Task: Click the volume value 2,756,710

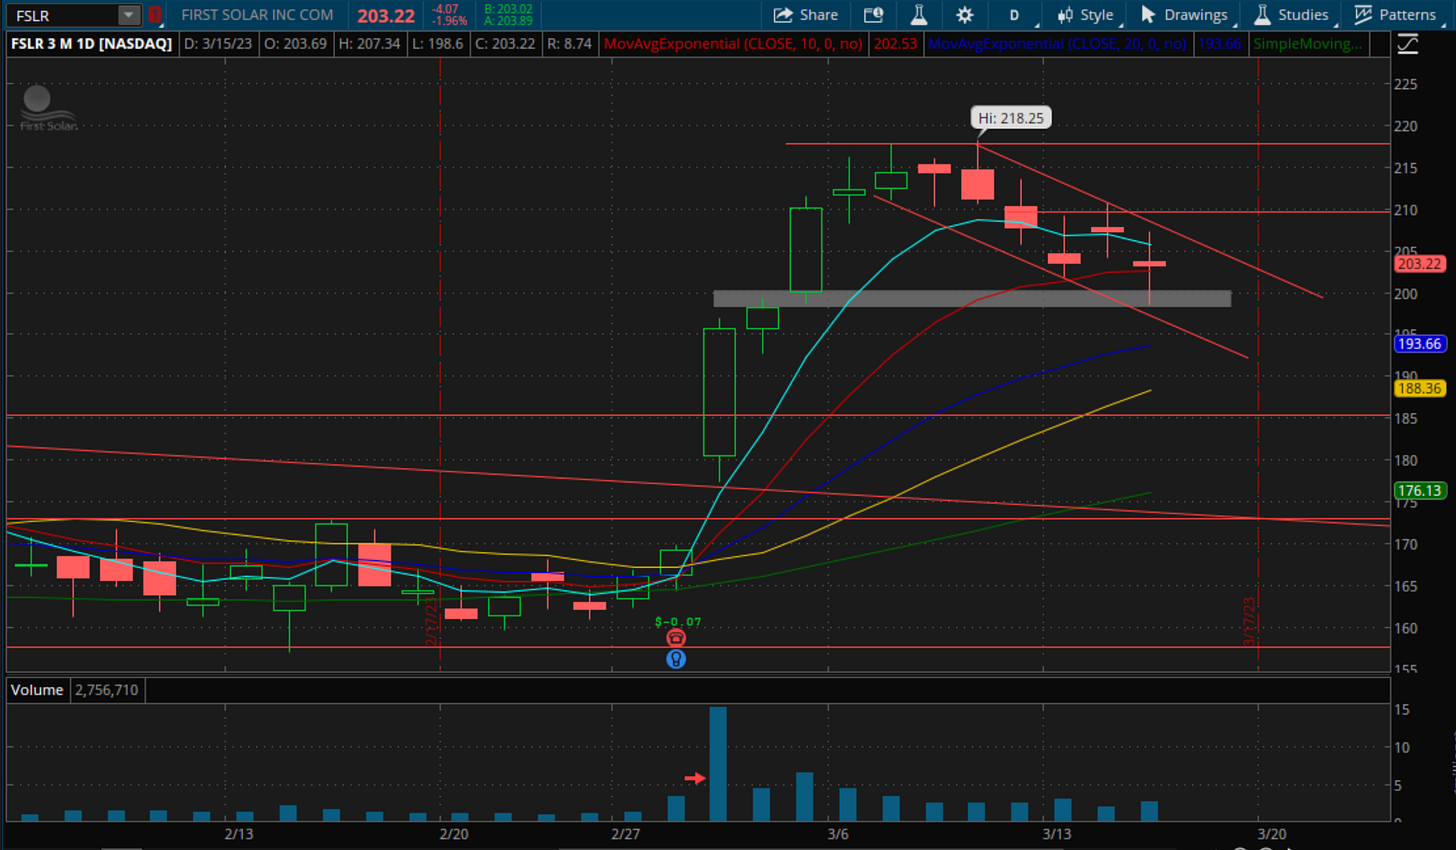Action: (x=107, y=690)
